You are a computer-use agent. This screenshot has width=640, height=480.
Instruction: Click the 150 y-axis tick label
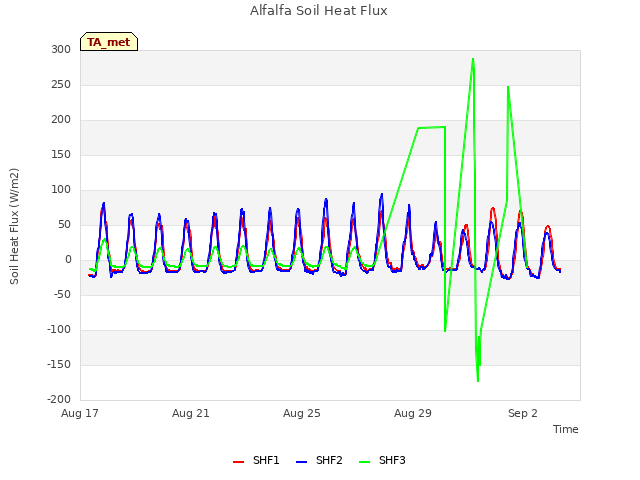61,155
